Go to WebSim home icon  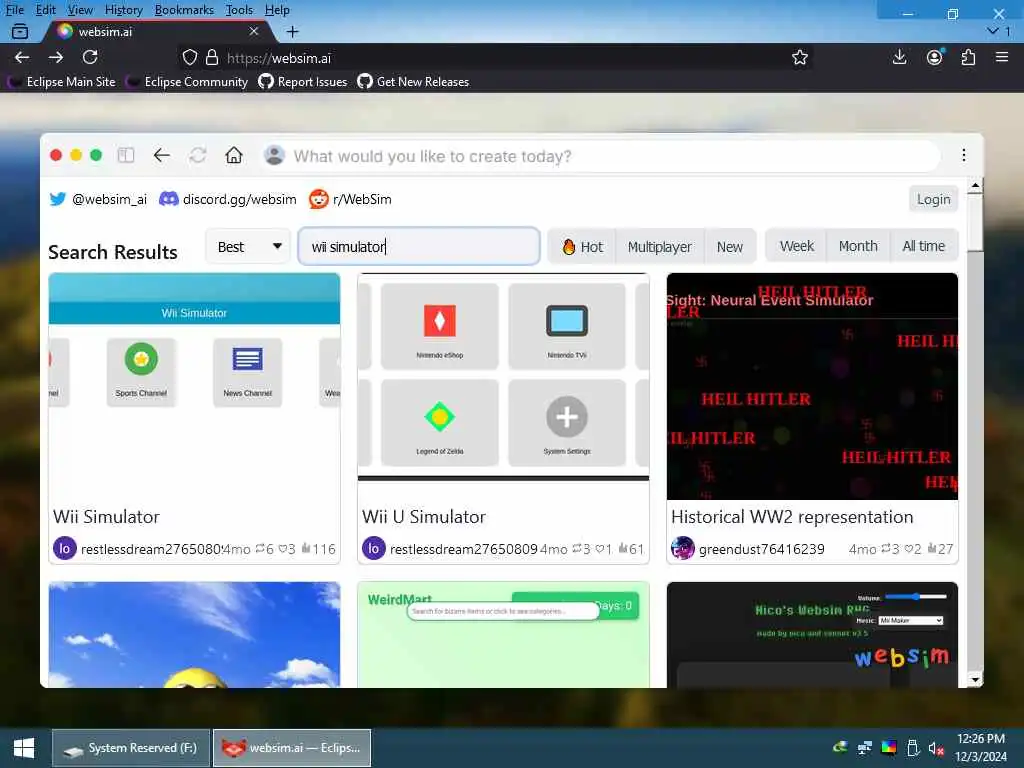click(234, 155)
